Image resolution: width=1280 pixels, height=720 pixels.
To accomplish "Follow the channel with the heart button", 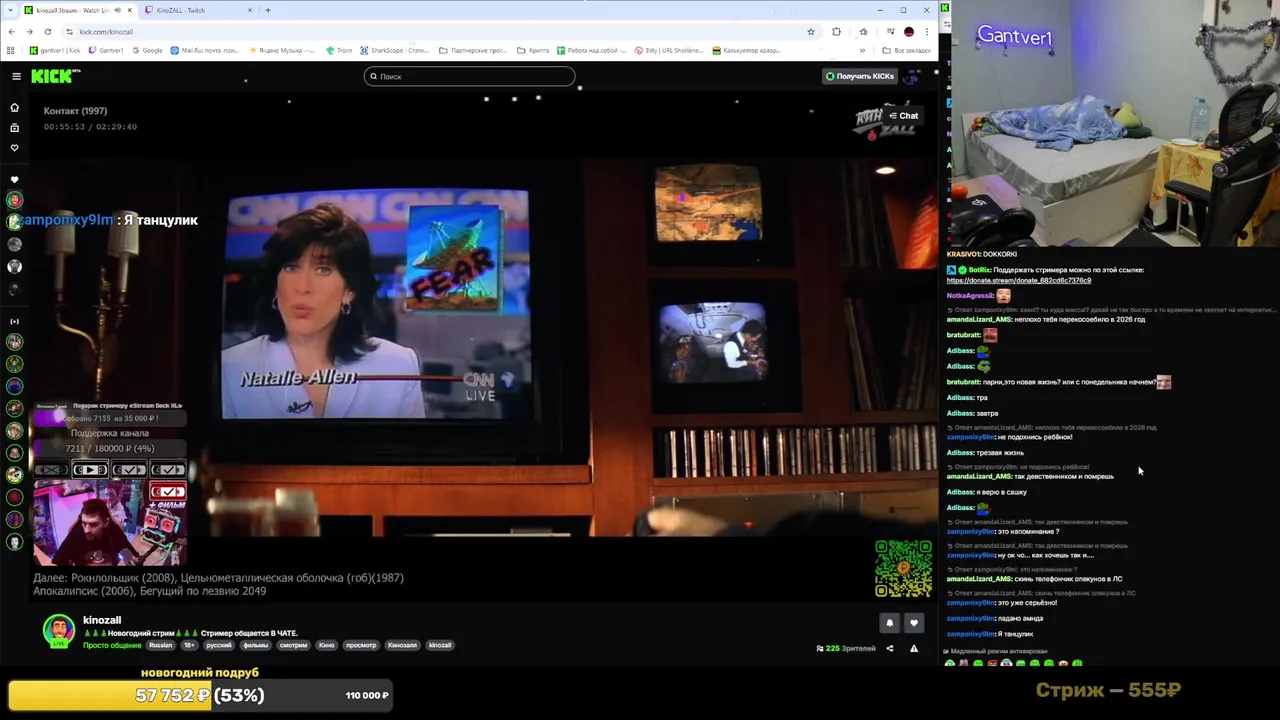I will (x=913, y=623).
